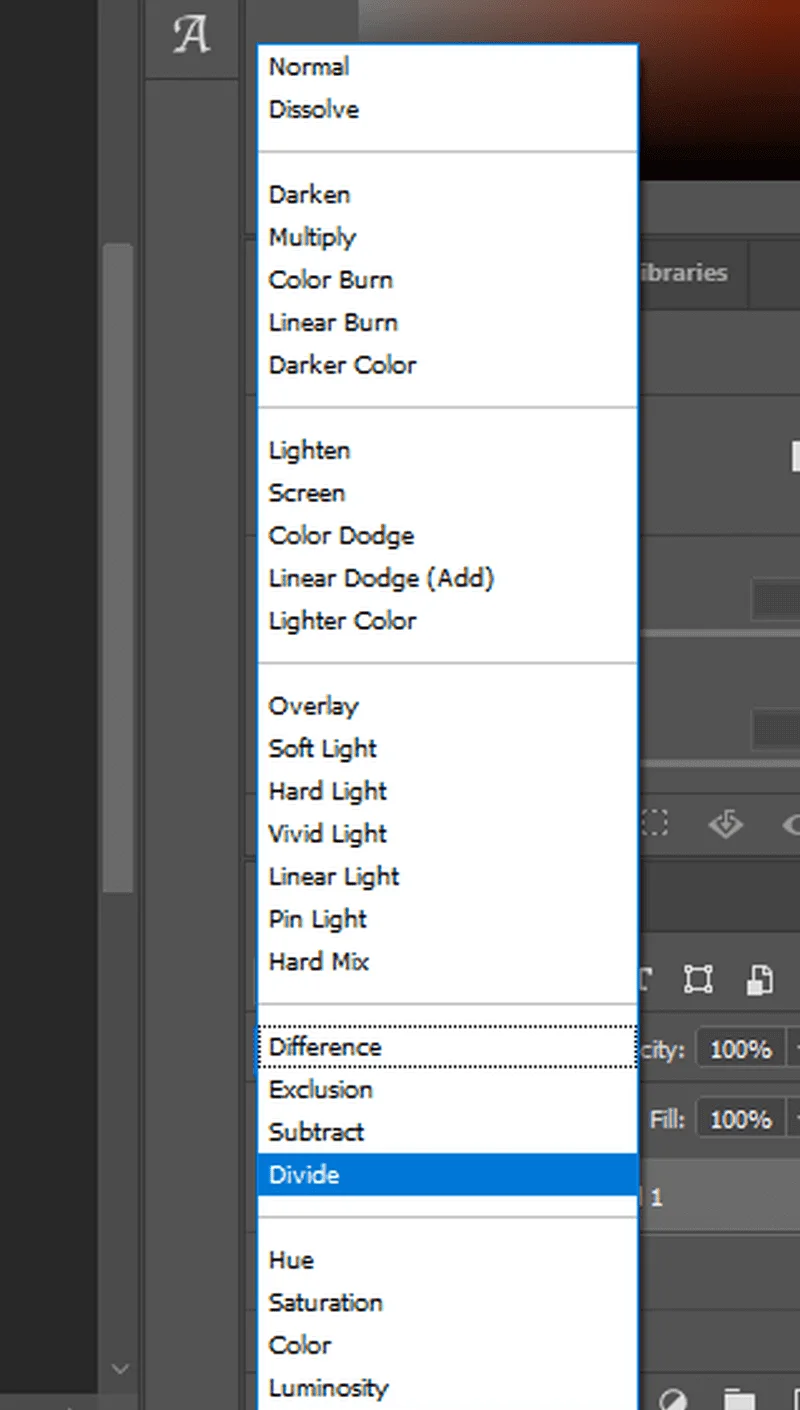The width and height of the screenshot is (800, 1410).
Task: Choose Color Dodge blend mode
Action: (447, 536)
